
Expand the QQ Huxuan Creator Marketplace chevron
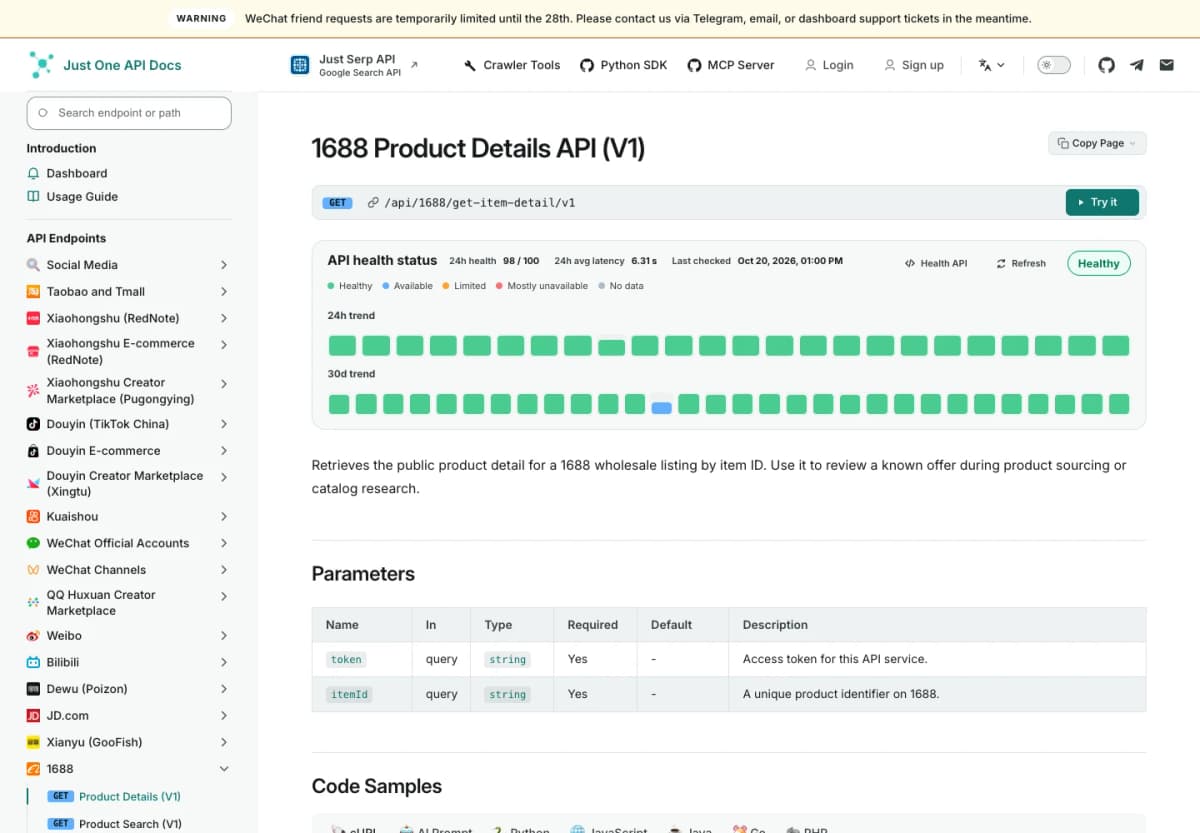coord(224,596)
